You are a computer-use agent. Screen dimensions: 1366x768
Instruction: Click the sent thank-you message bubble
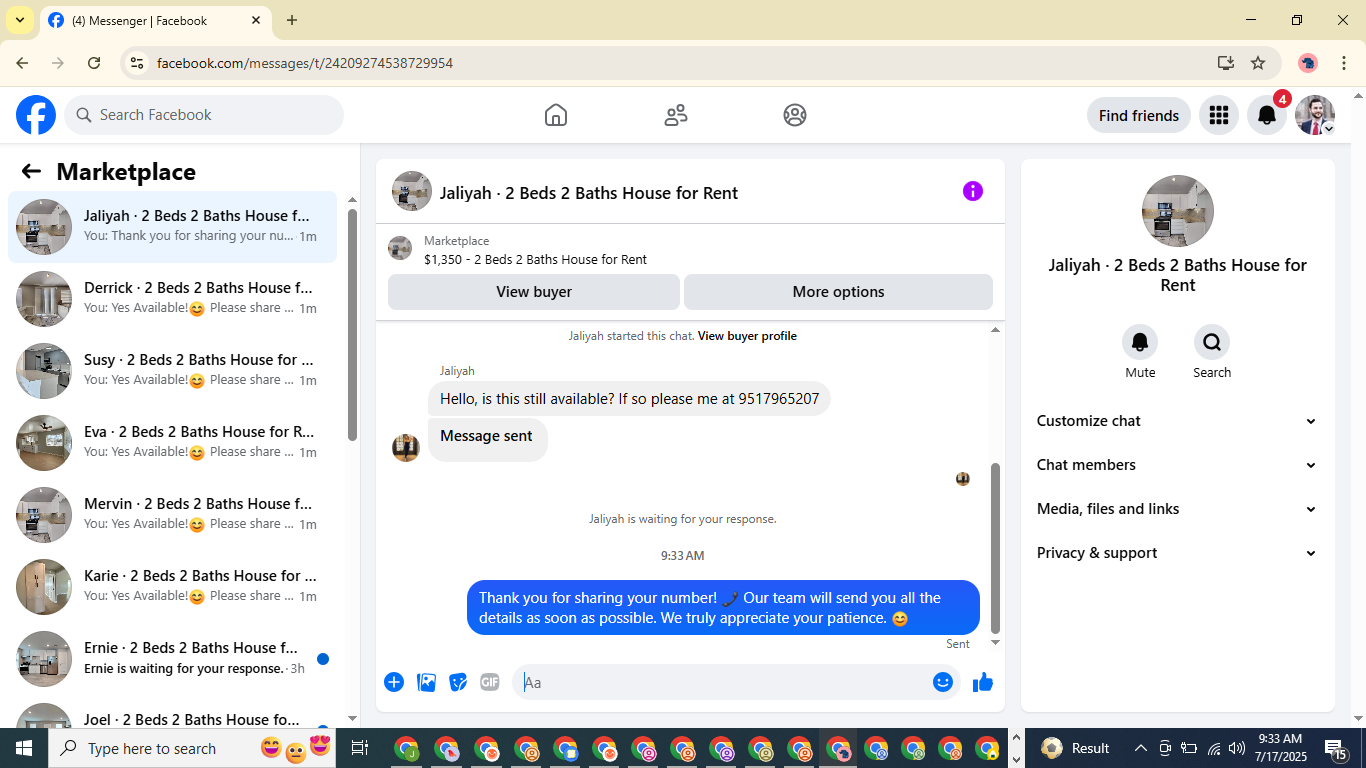click(723, 608)
